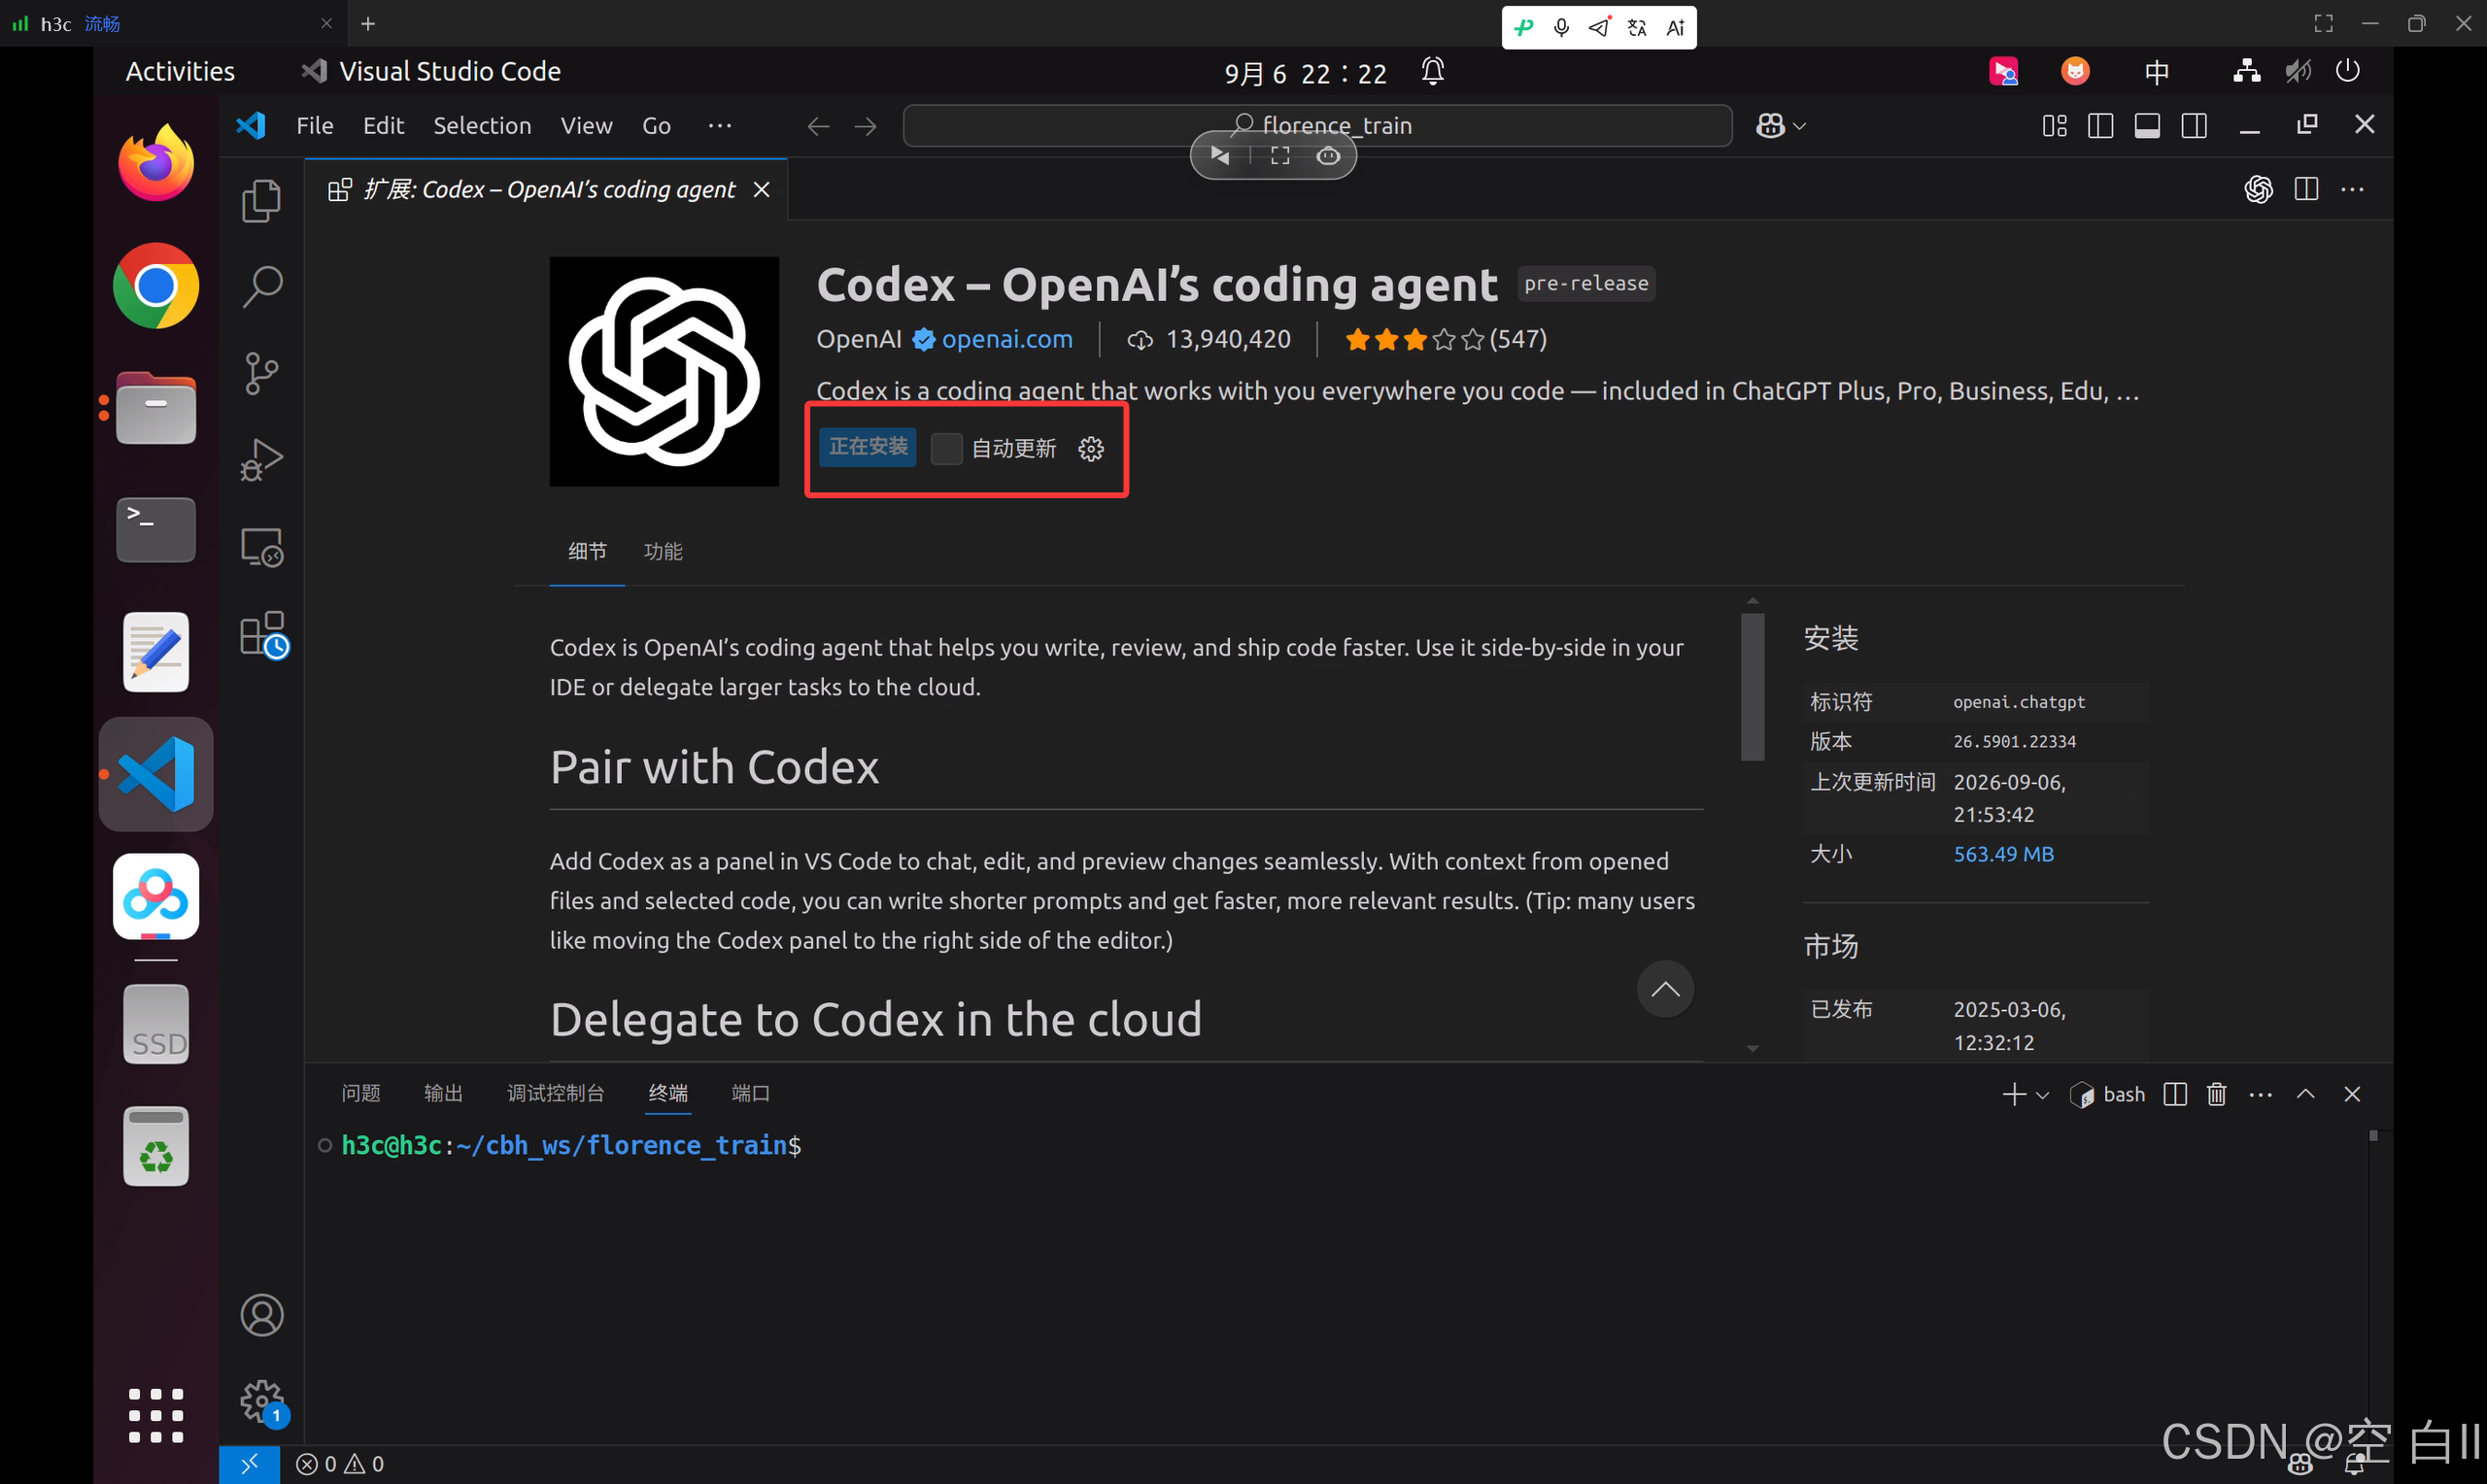
Task: Kill the bash terminal with trash icon
Action: click(x=2217, y=1094)
